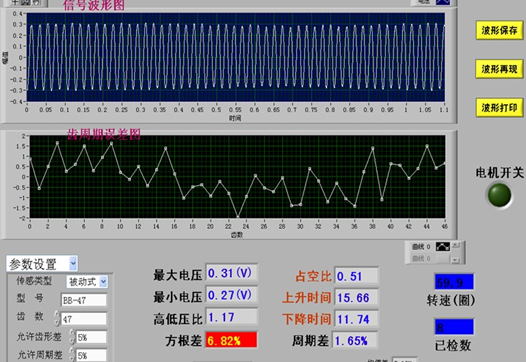Viewport: 526px width, 362px height.
Task: Click the 占空比 0.51 value box
Action: (x=357, y=276)
